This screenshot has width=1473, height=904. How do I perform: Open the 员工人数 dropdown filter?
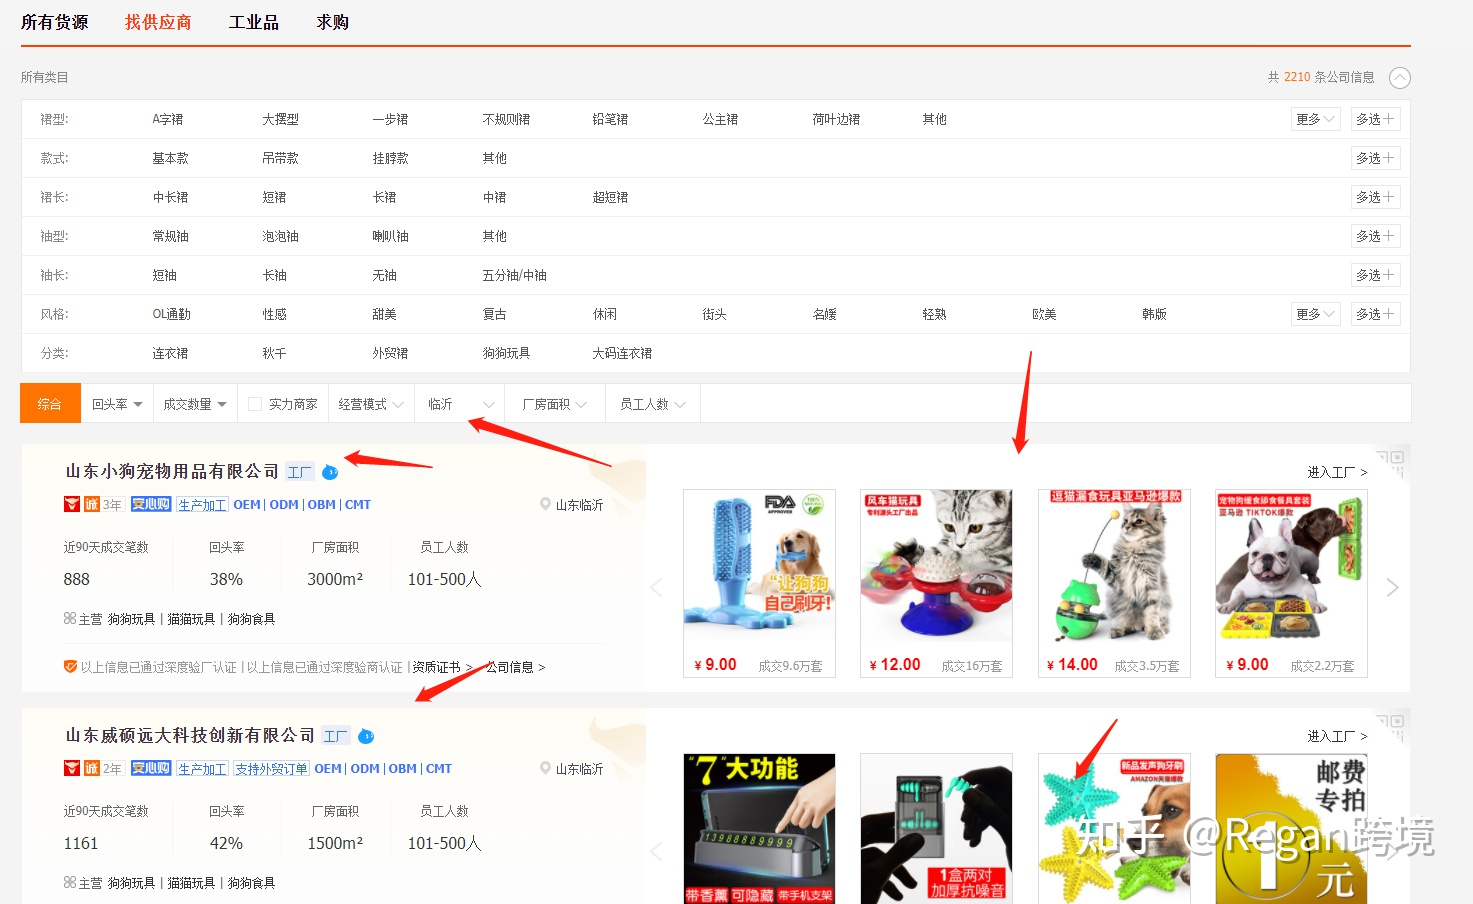(x=651, y=403)
